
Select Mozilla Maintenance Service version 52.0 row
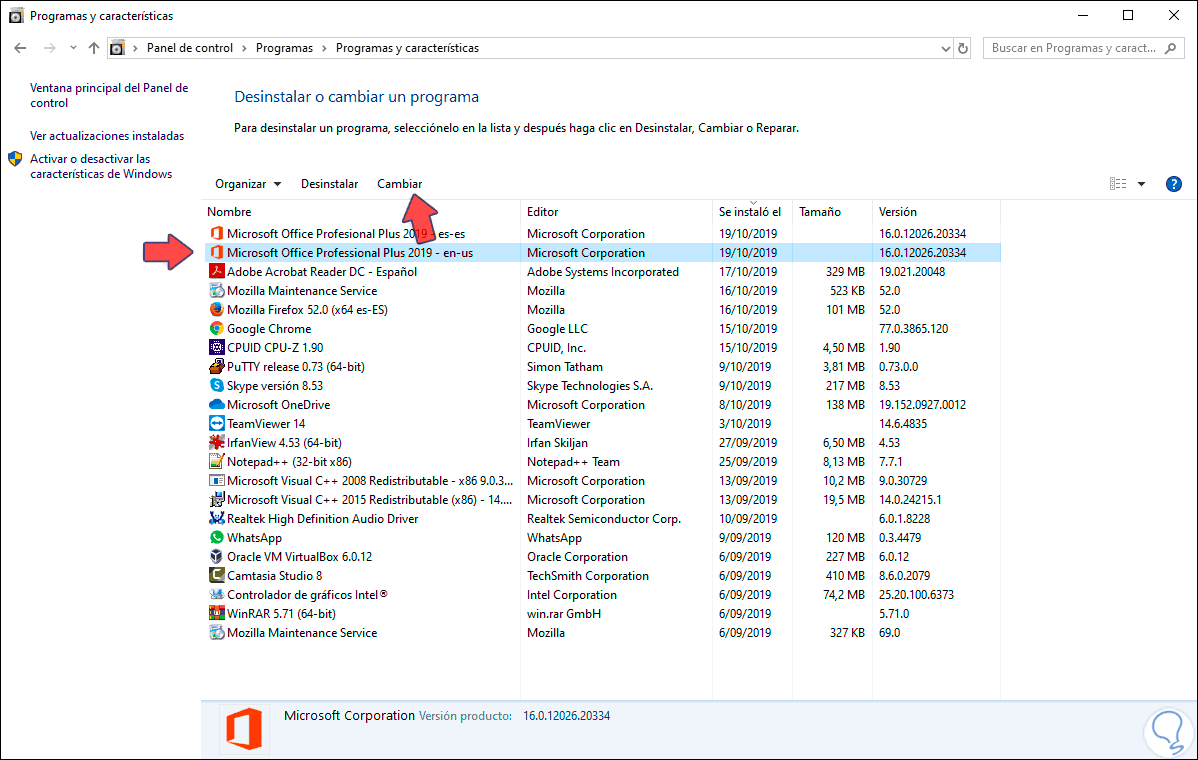[603, 290]
